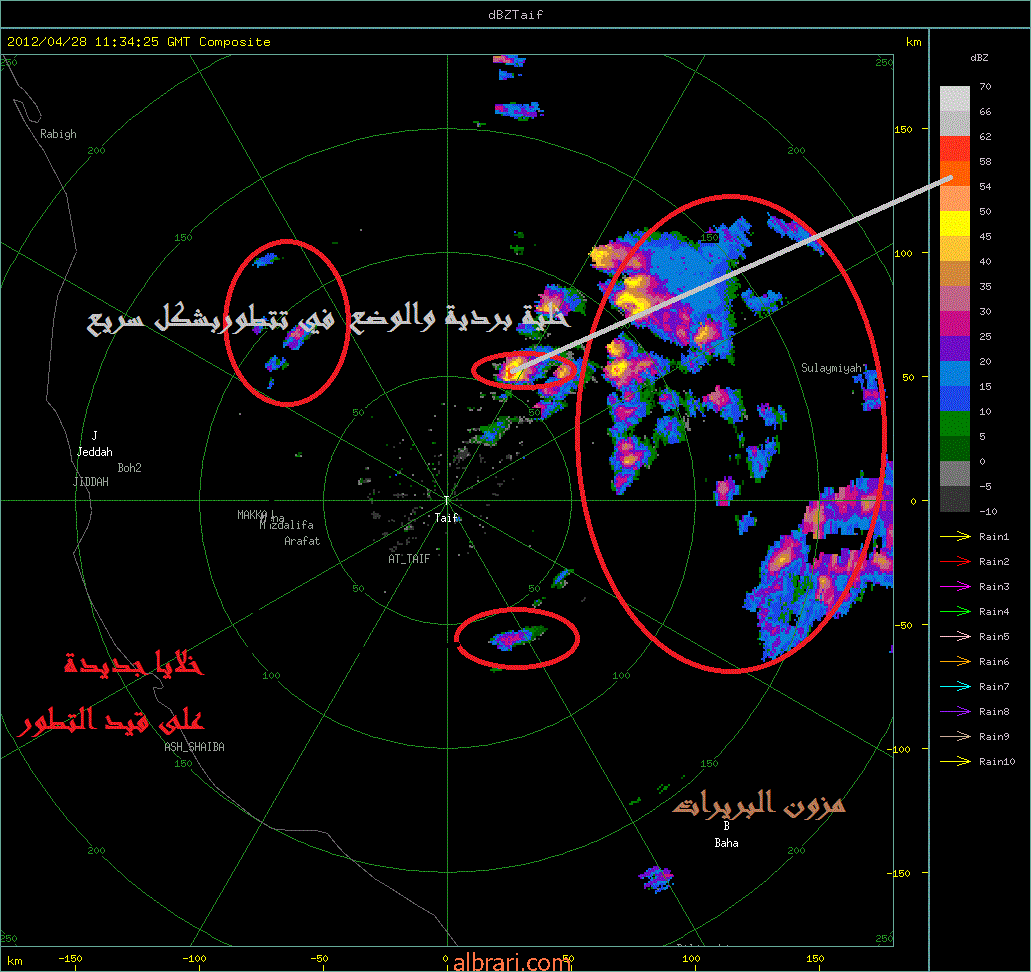The height and width of the screenshot is (972, 1031).
Task: Select the green 5 dBZ color swatch
Action: (x=955, y=424)
